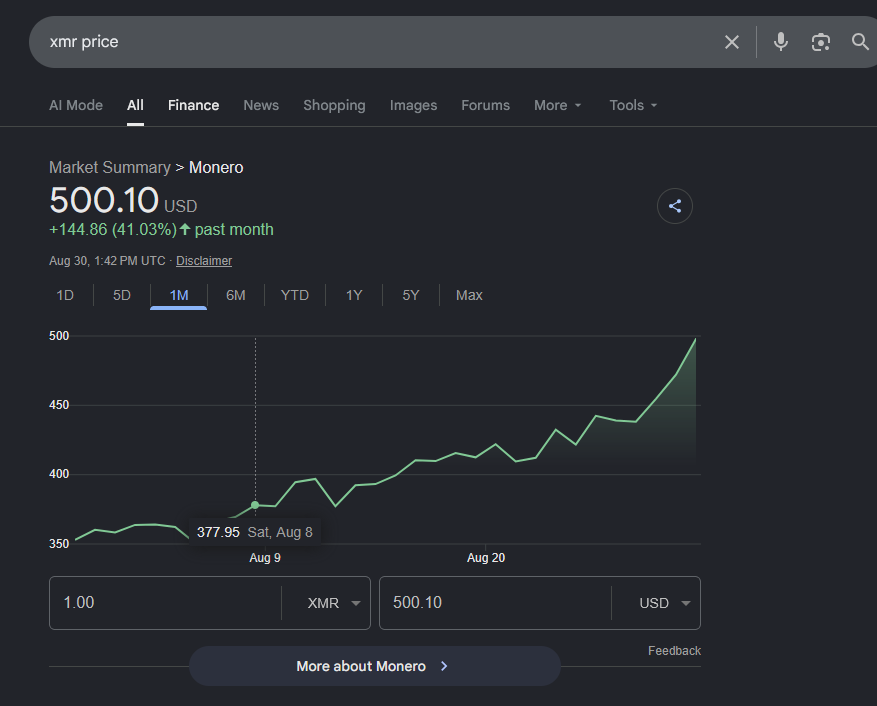The height and width of the screenshot is (706, 877).
Task: Open the Disclaimer link
Action: pyautogui.click(x=204, y=261)
